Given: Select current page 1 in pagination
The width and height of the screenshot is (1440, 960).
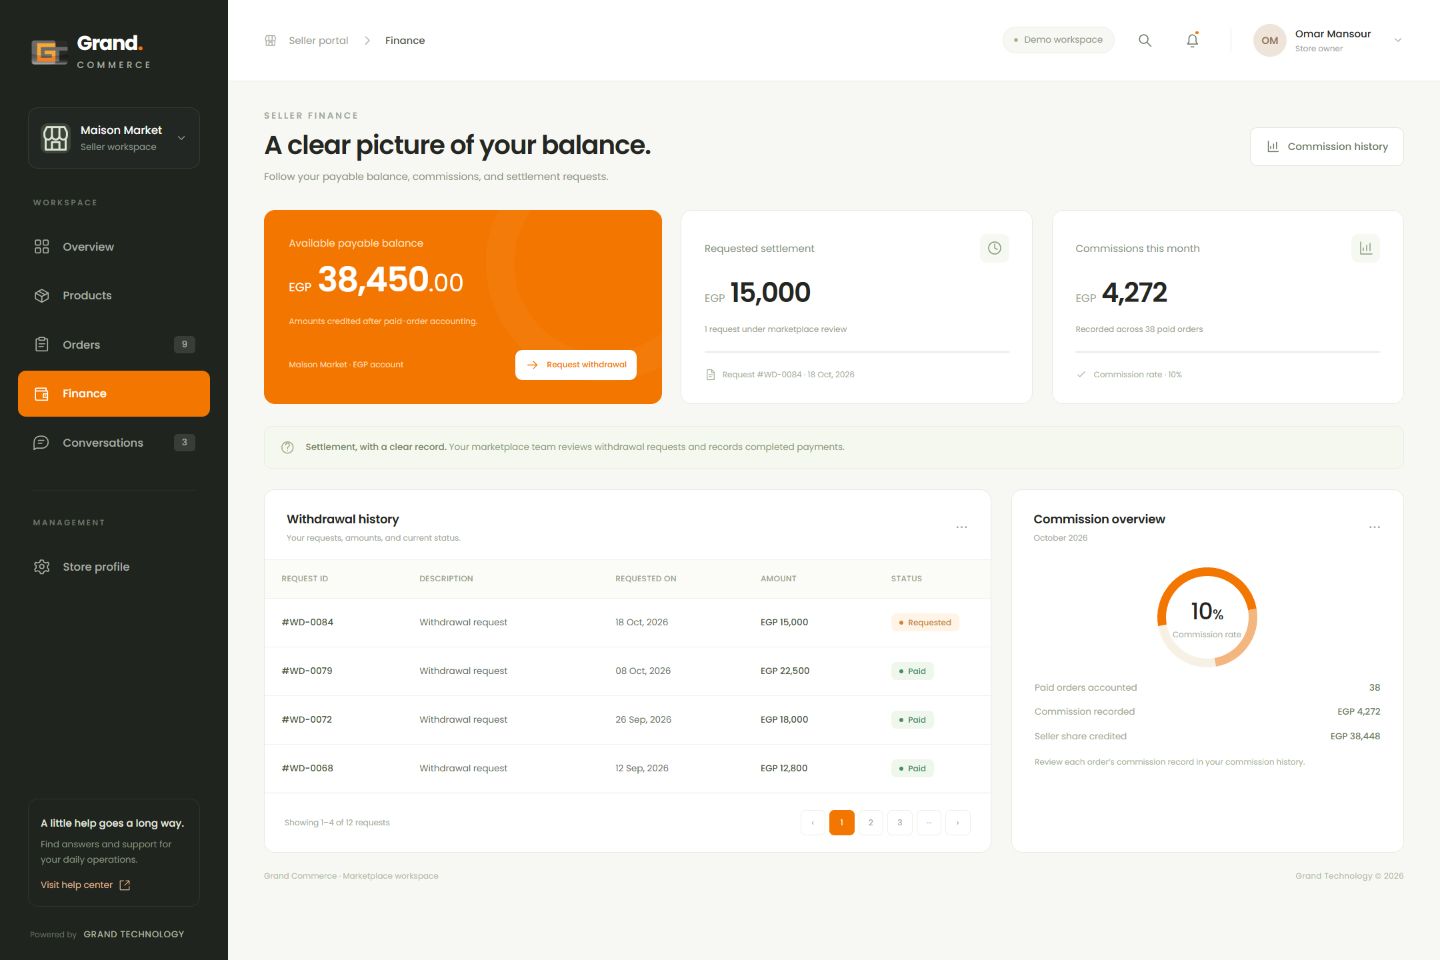Looking at the screenshot, I should pos(842,822).
